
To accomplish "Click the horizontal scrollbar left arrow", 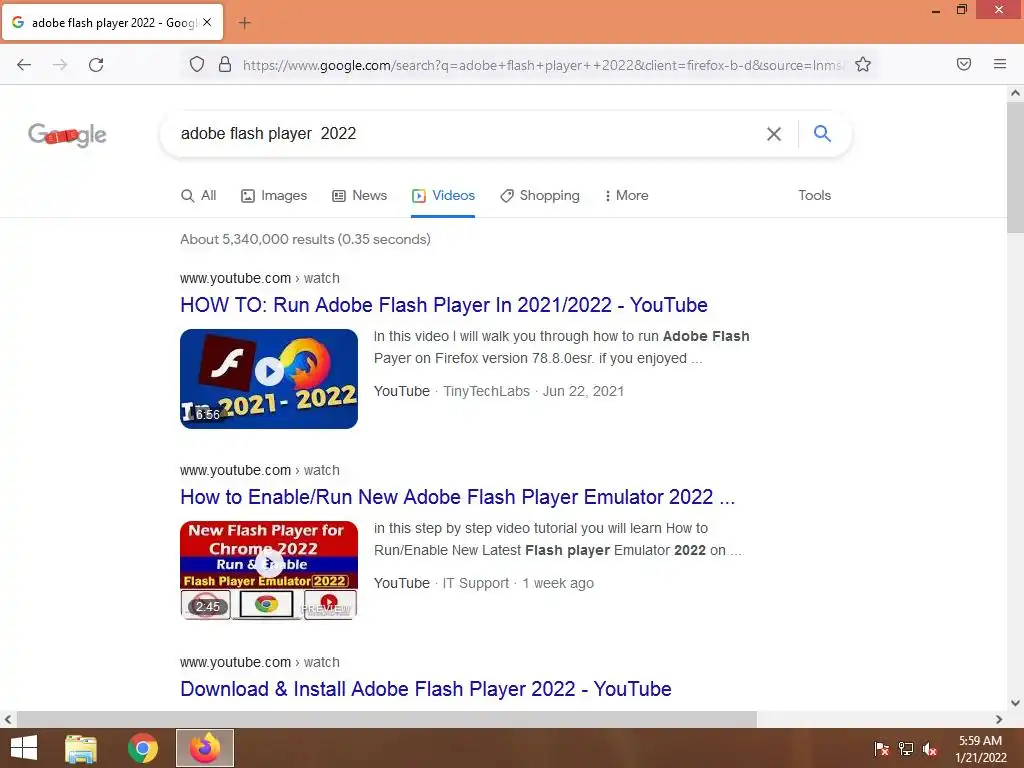I will [8, 719].
